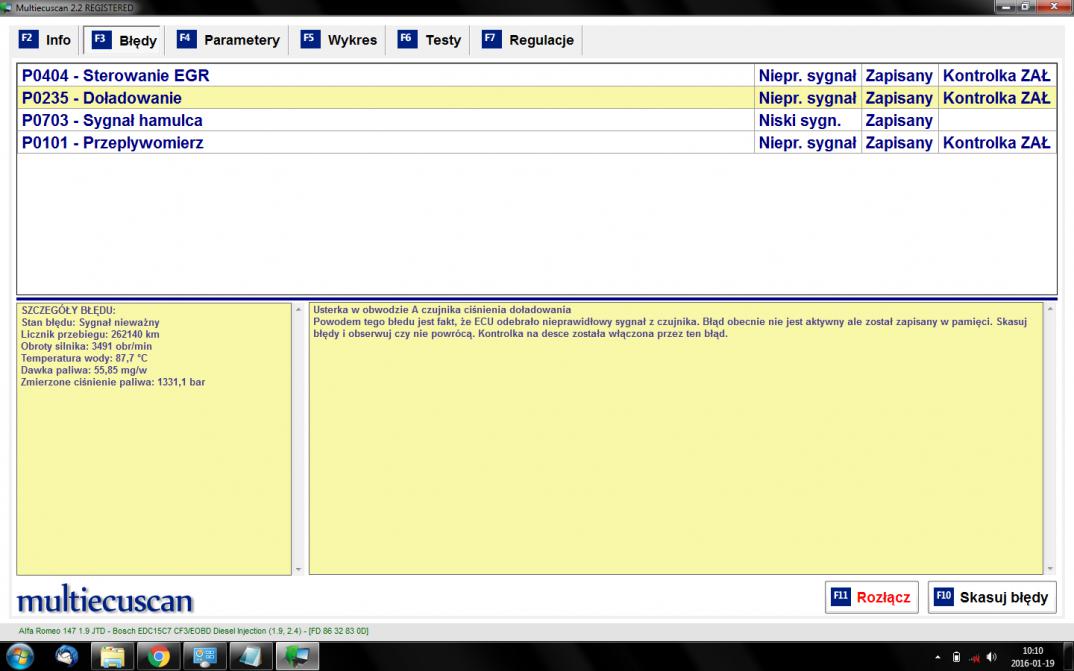
Task: Select the P0703 Sygnał hamulca error
Action: [385, 121]
